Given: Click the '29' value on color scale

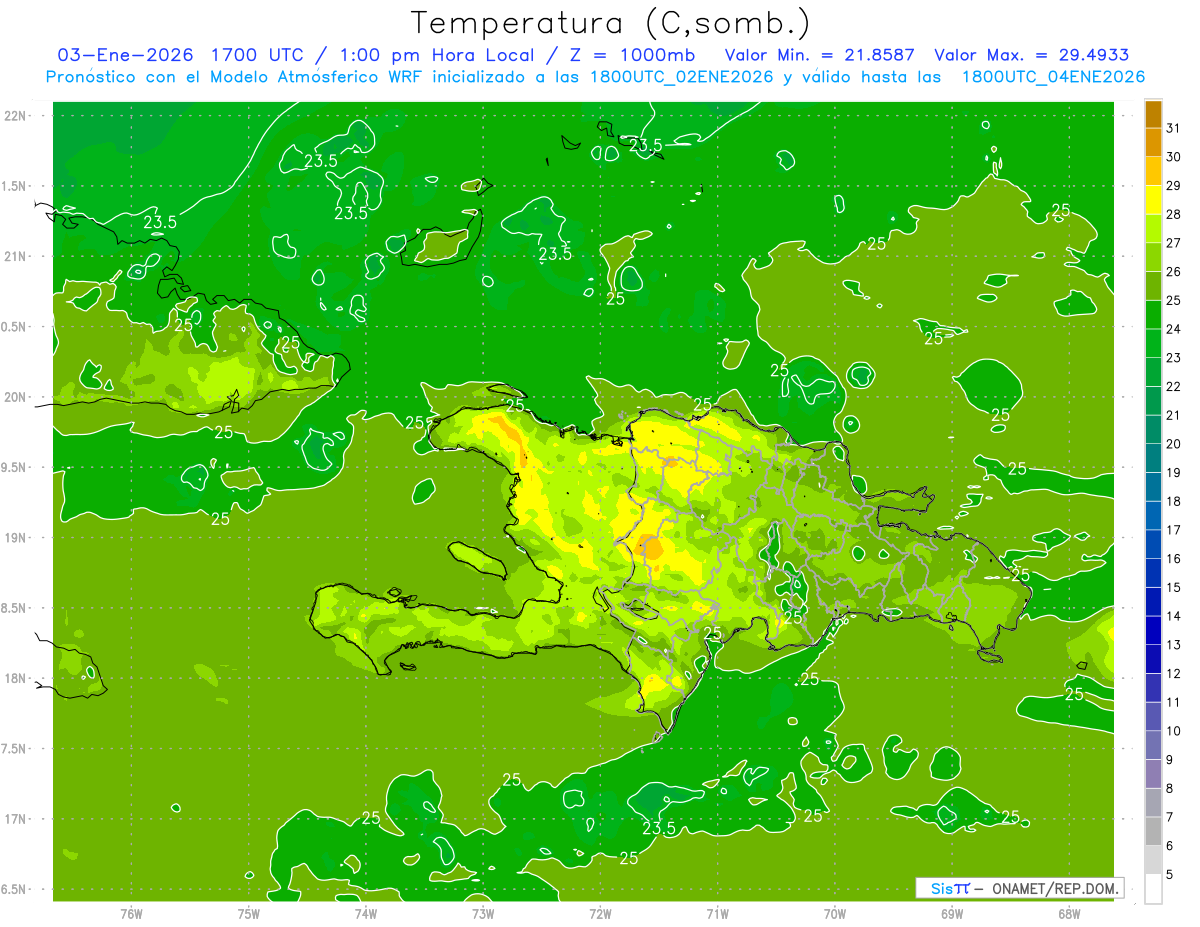Looking at the screenshot, I should pos(1174,185).
